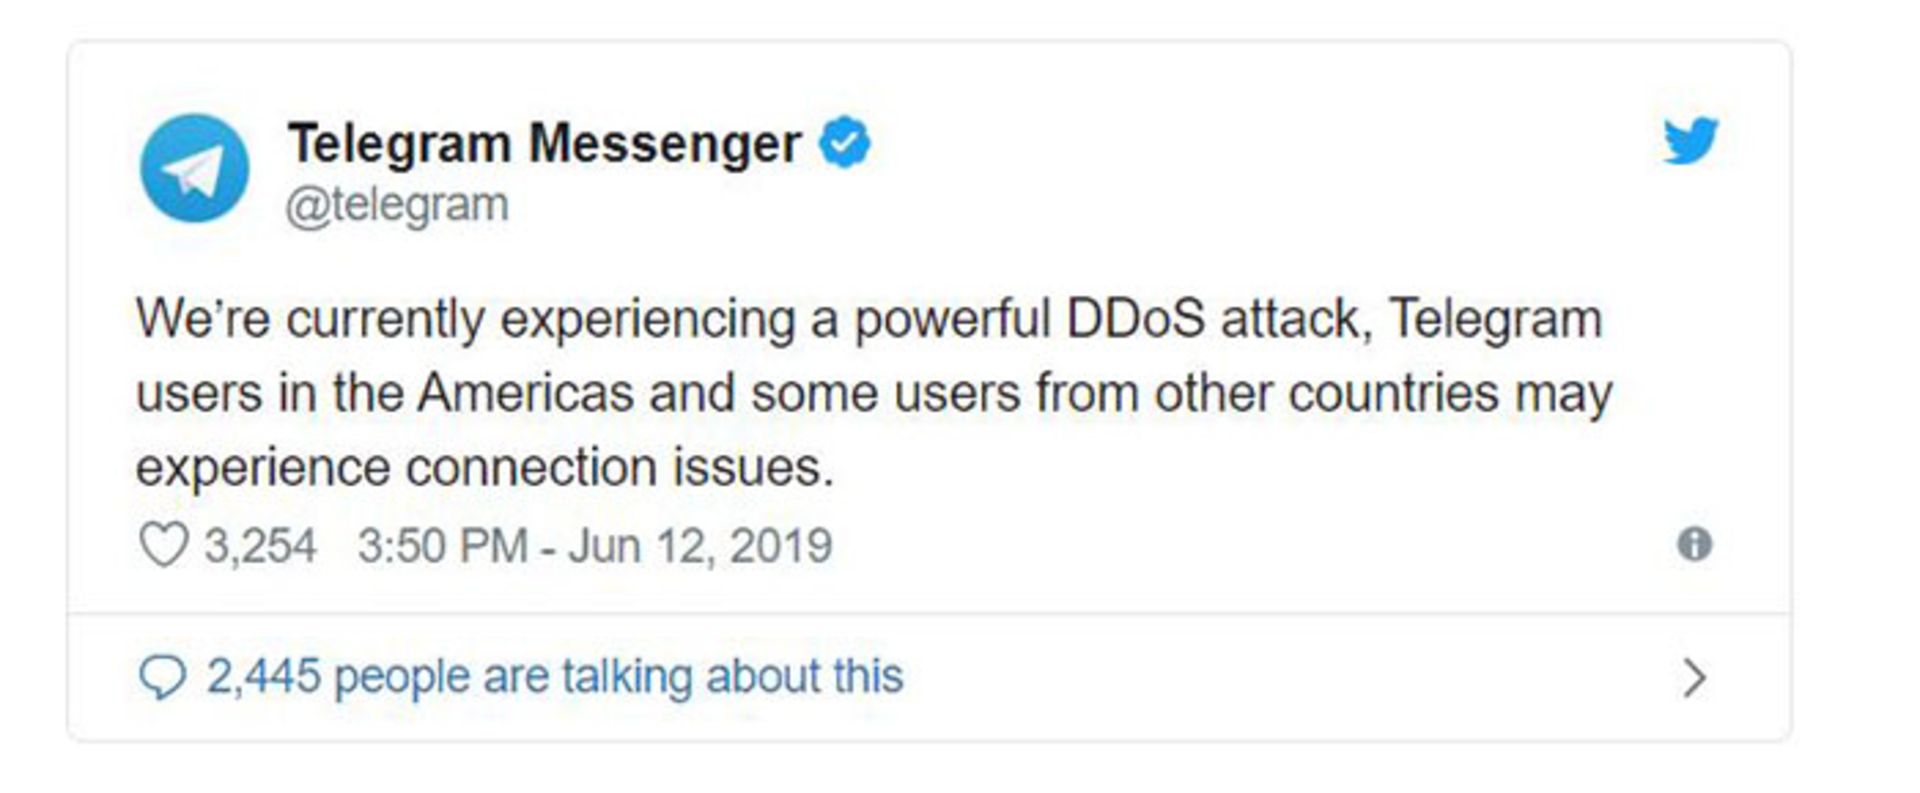Like the tweet with the heart icon

point(163,546)
